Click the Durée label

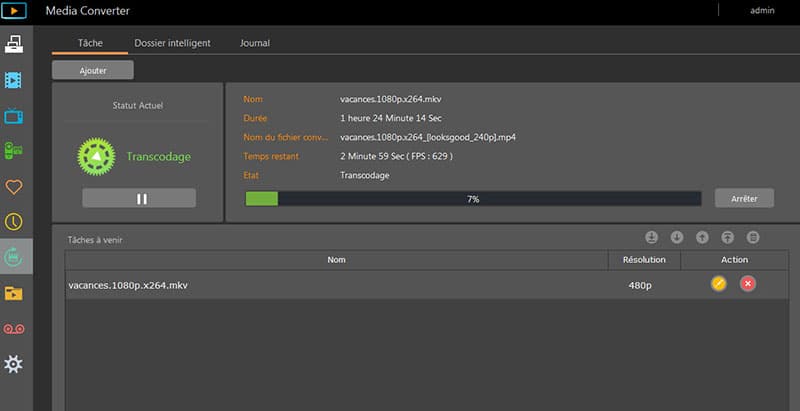(x=255, y=118)
